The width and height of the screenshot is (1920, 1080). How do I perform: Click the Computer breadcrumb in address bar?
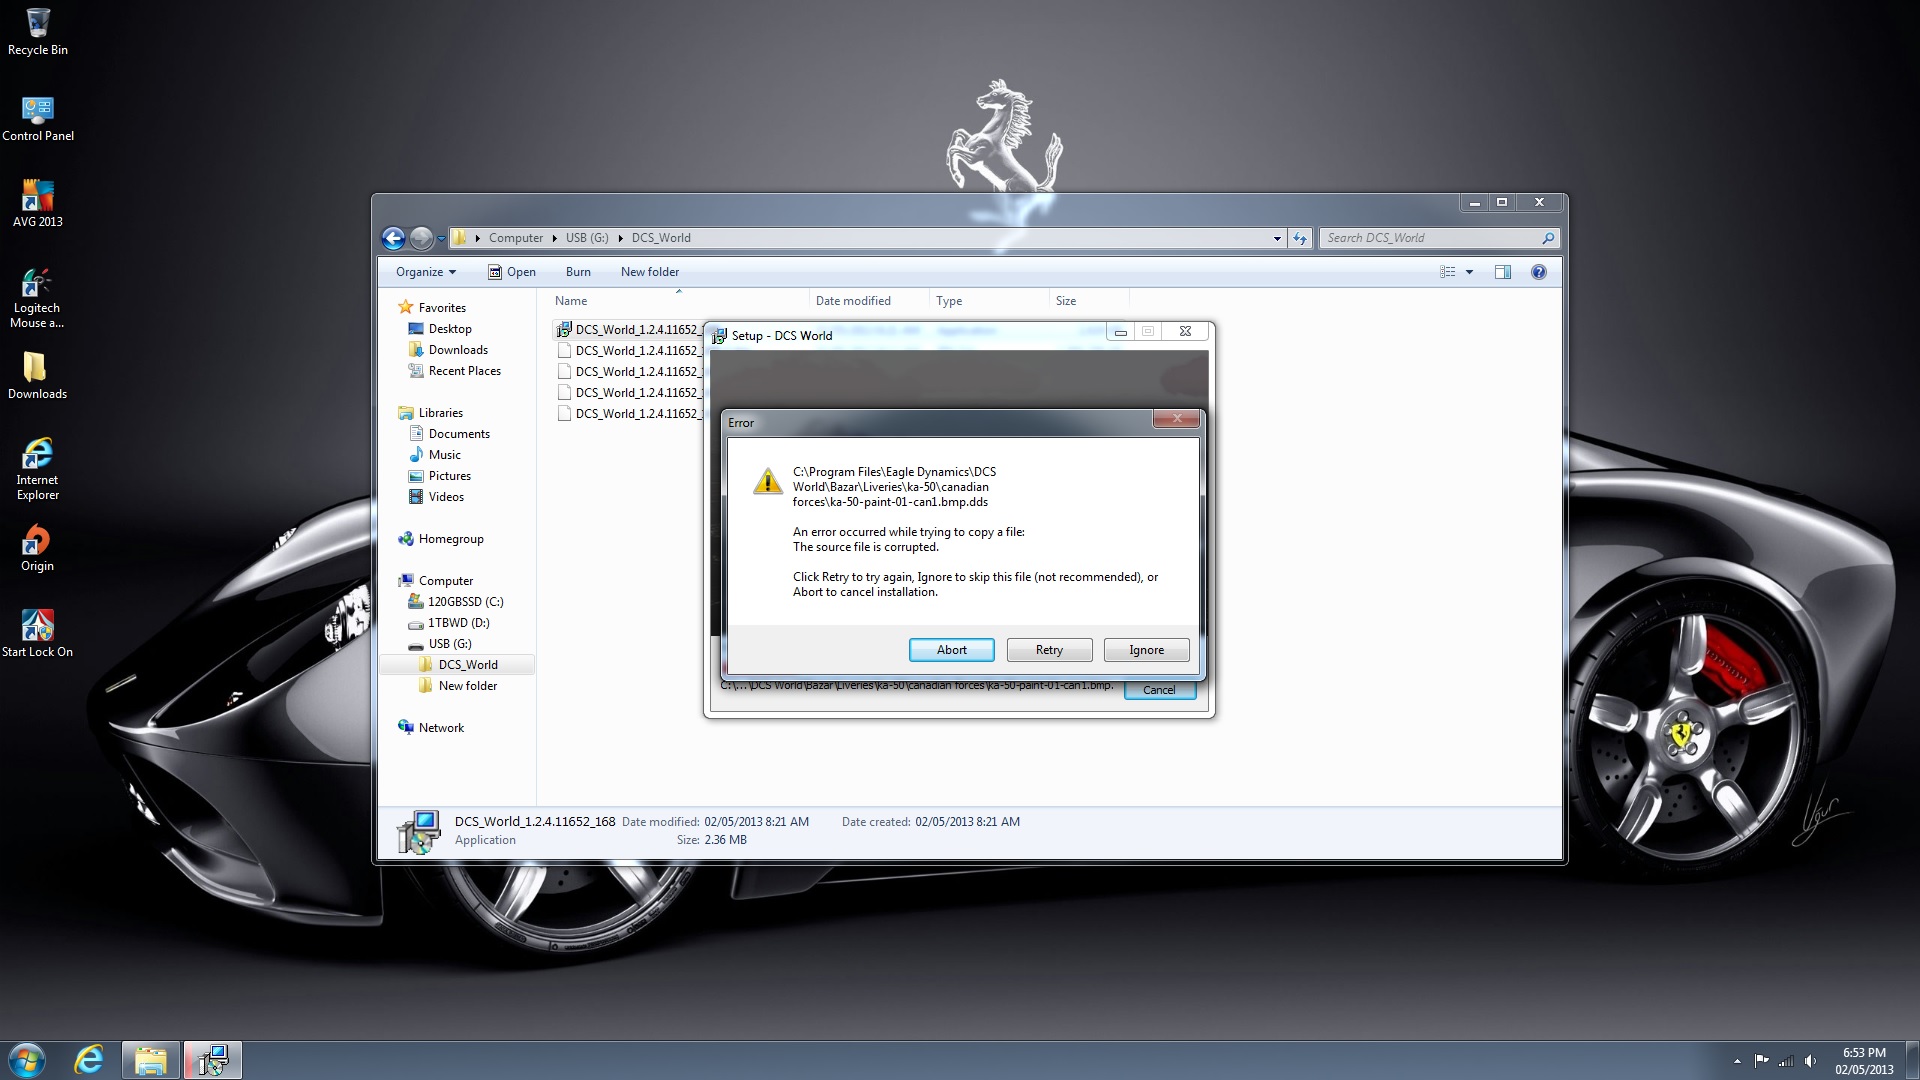(516, 238)
